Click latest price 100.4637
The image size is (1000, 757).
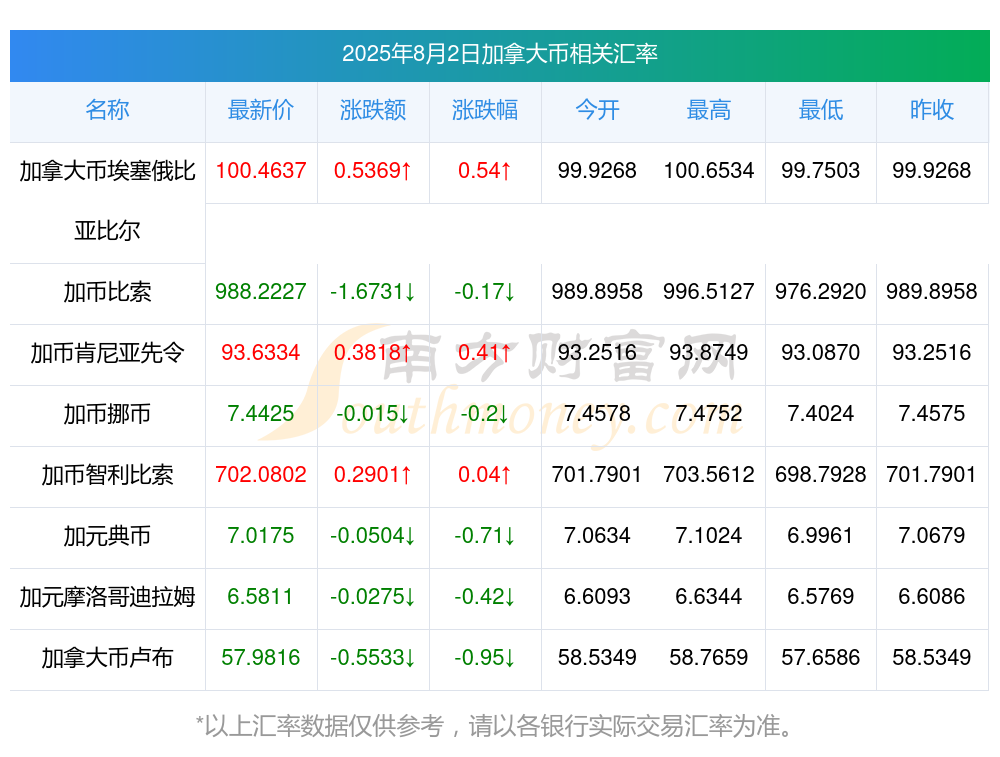(261, 171)
